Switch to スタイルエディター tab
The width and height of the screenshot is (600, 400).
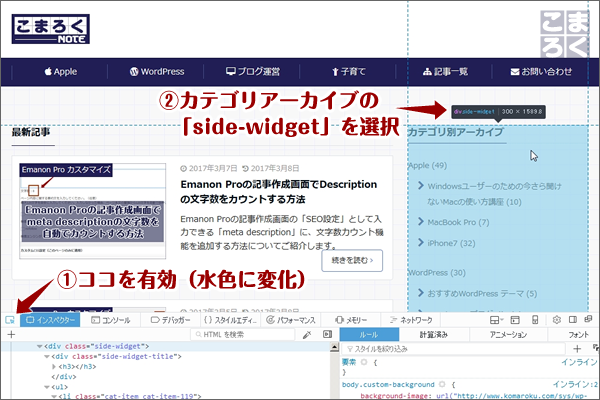coord(230,320)
